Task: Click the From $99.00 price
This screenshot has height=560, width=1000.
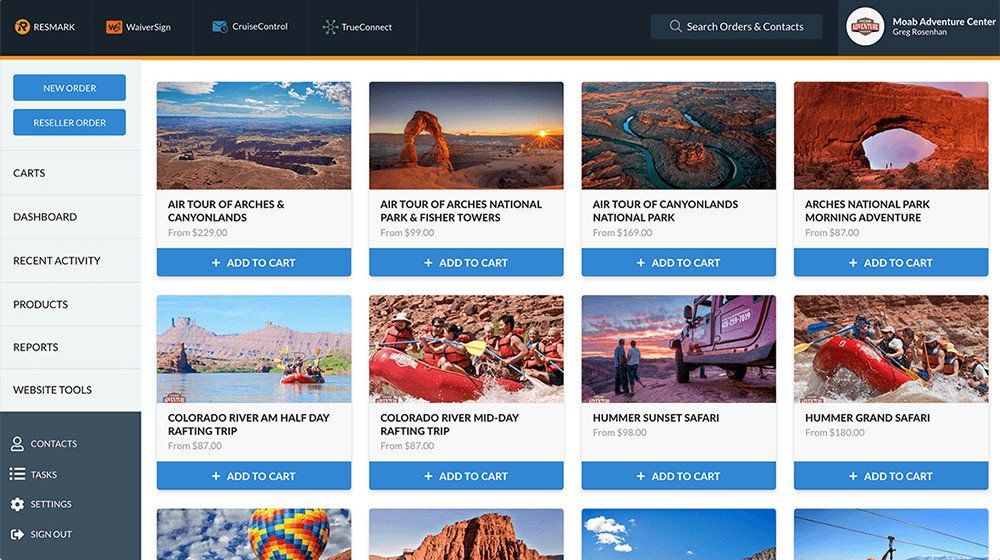Action: click(x=407, y=233)
